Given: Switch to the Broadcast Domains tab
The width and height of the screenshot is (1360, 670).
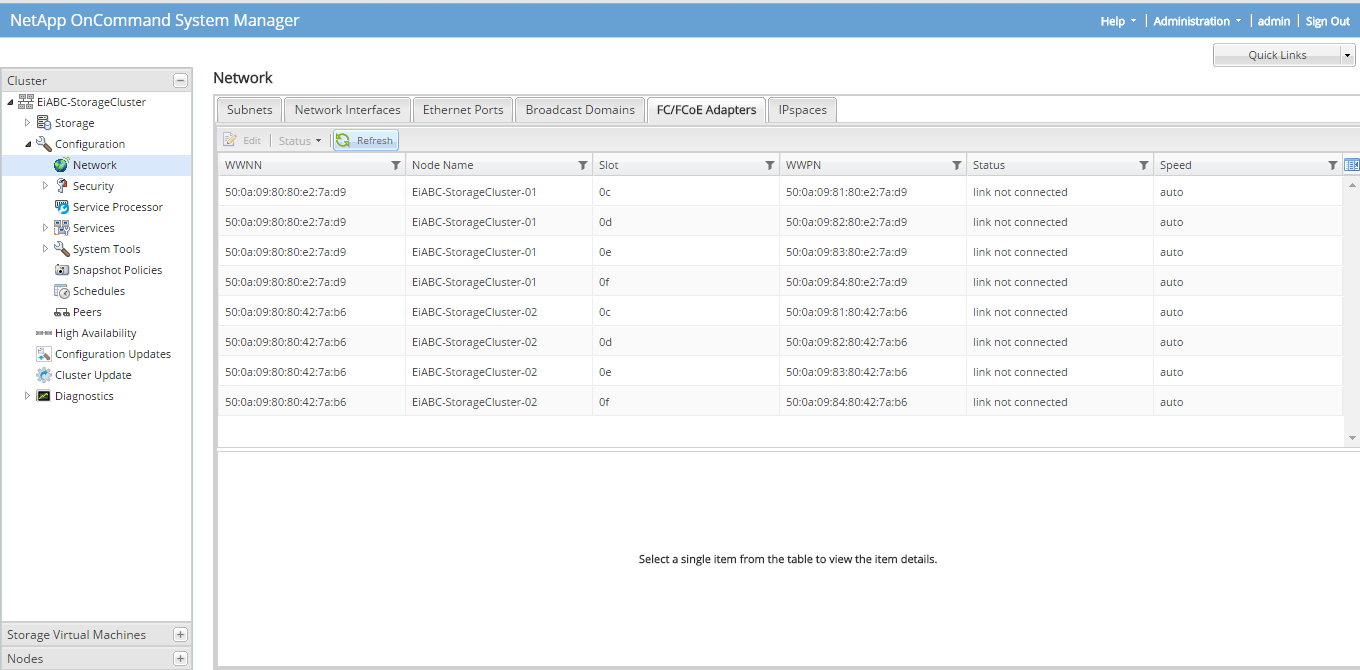Looking at the screenshot, I should tap(580, 110).
